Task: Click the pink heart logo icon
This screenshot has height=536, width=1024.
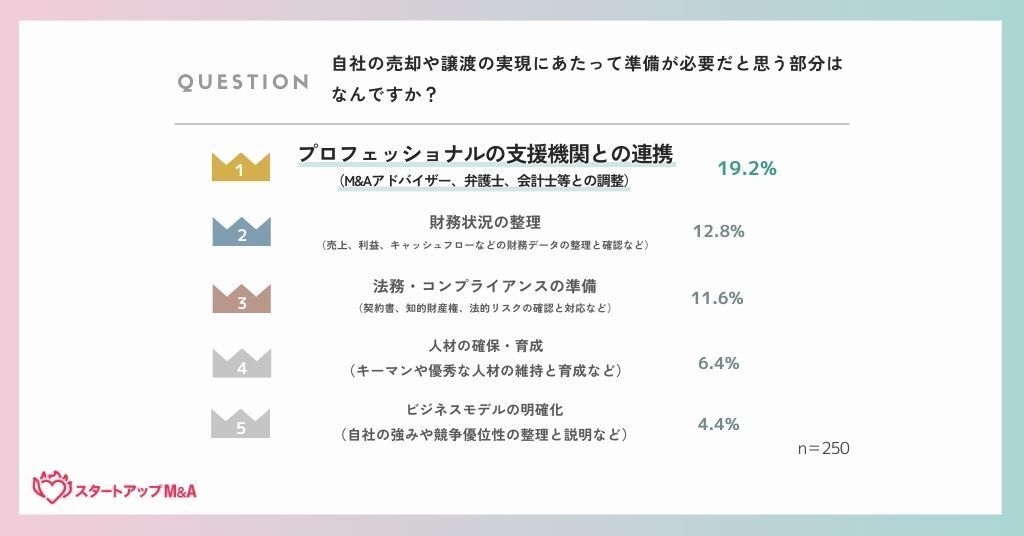Action: [x=51, y=487]
